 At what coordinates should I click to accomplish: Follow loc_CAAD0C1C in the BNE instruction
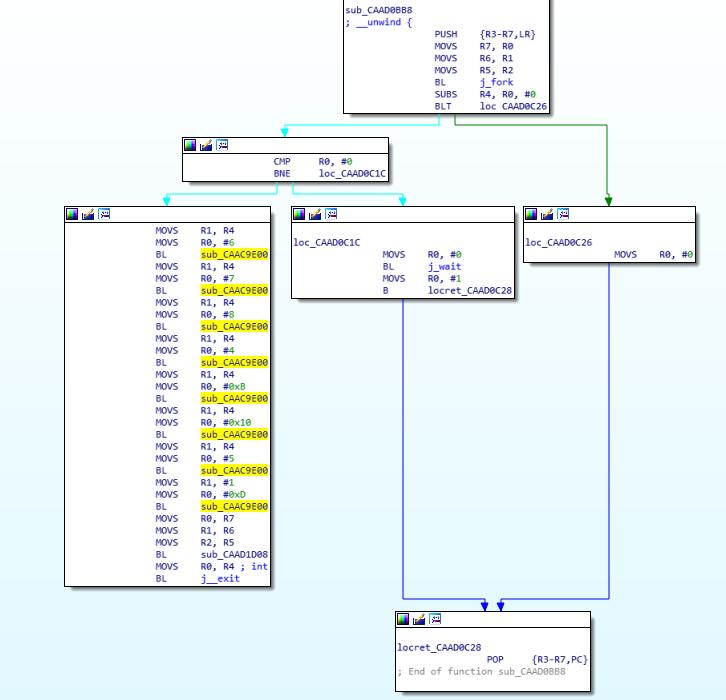coord(352,174)
